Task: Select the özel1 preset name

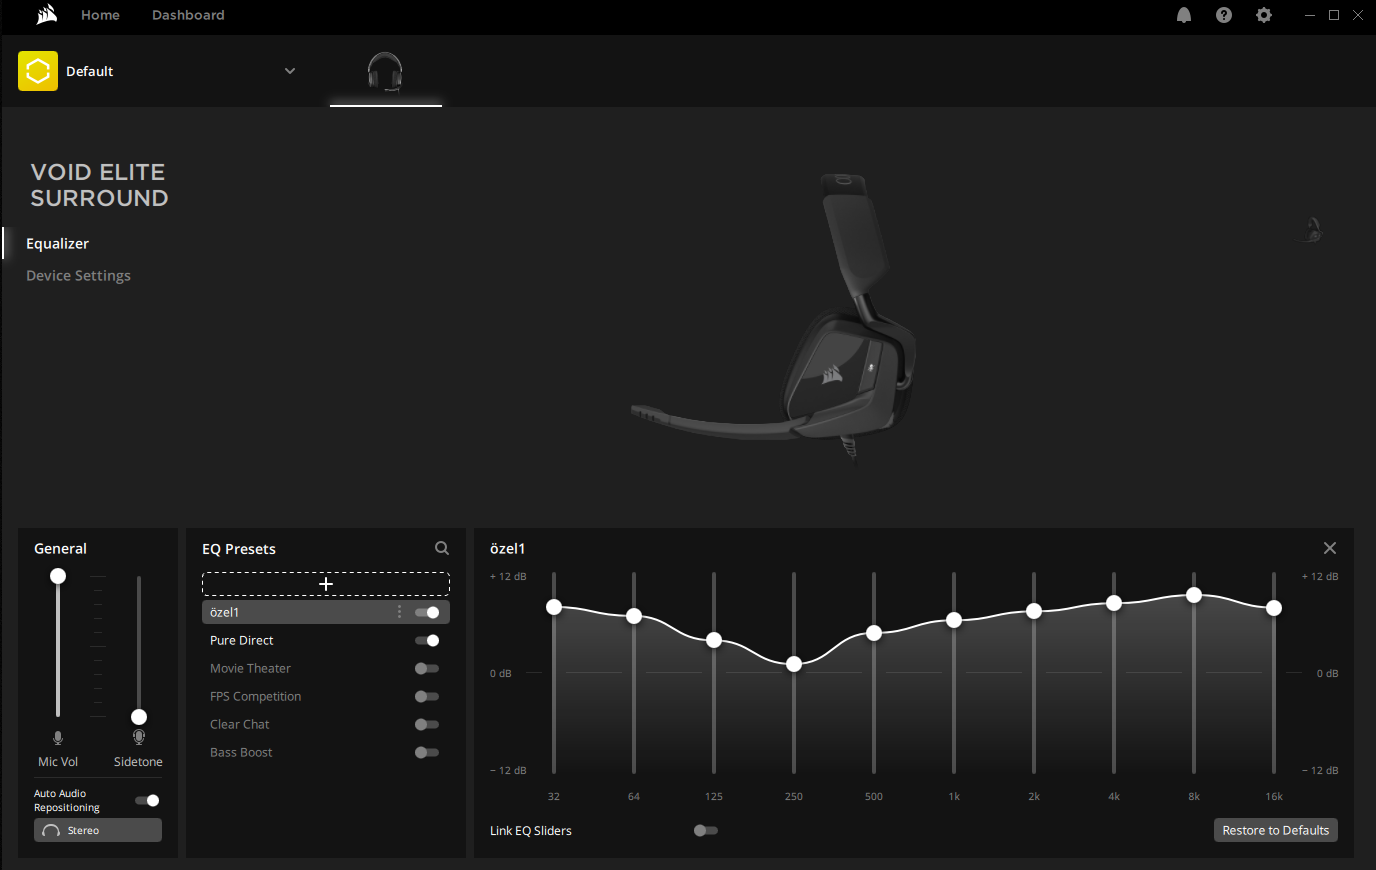Action: click(224, 612)
